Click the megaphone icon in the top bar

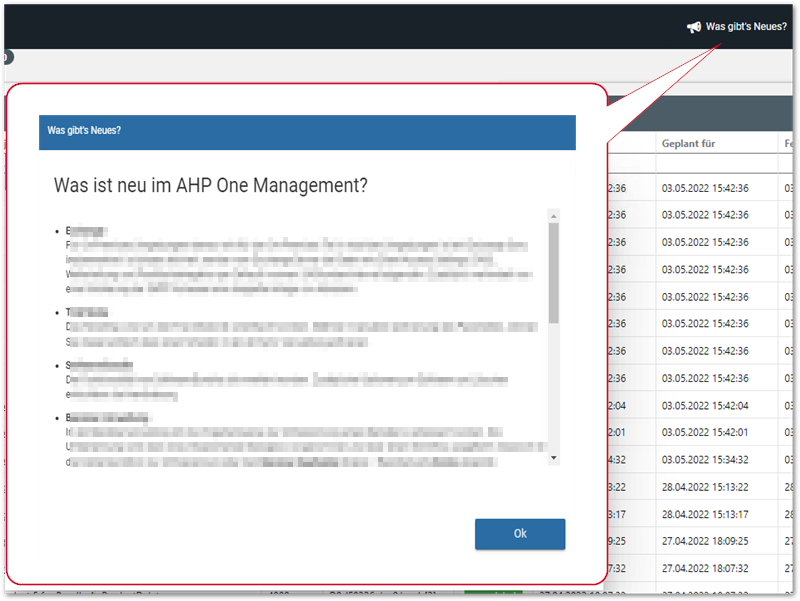pyautogui.click(x=694, y=27)
